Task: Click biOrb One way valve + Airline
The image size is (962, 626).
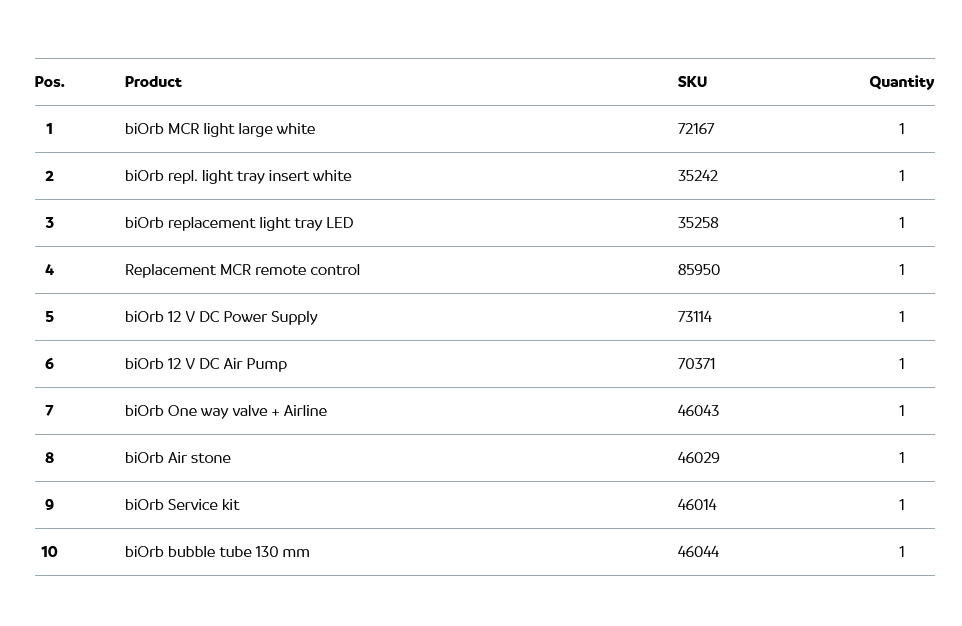Action: 226,411
